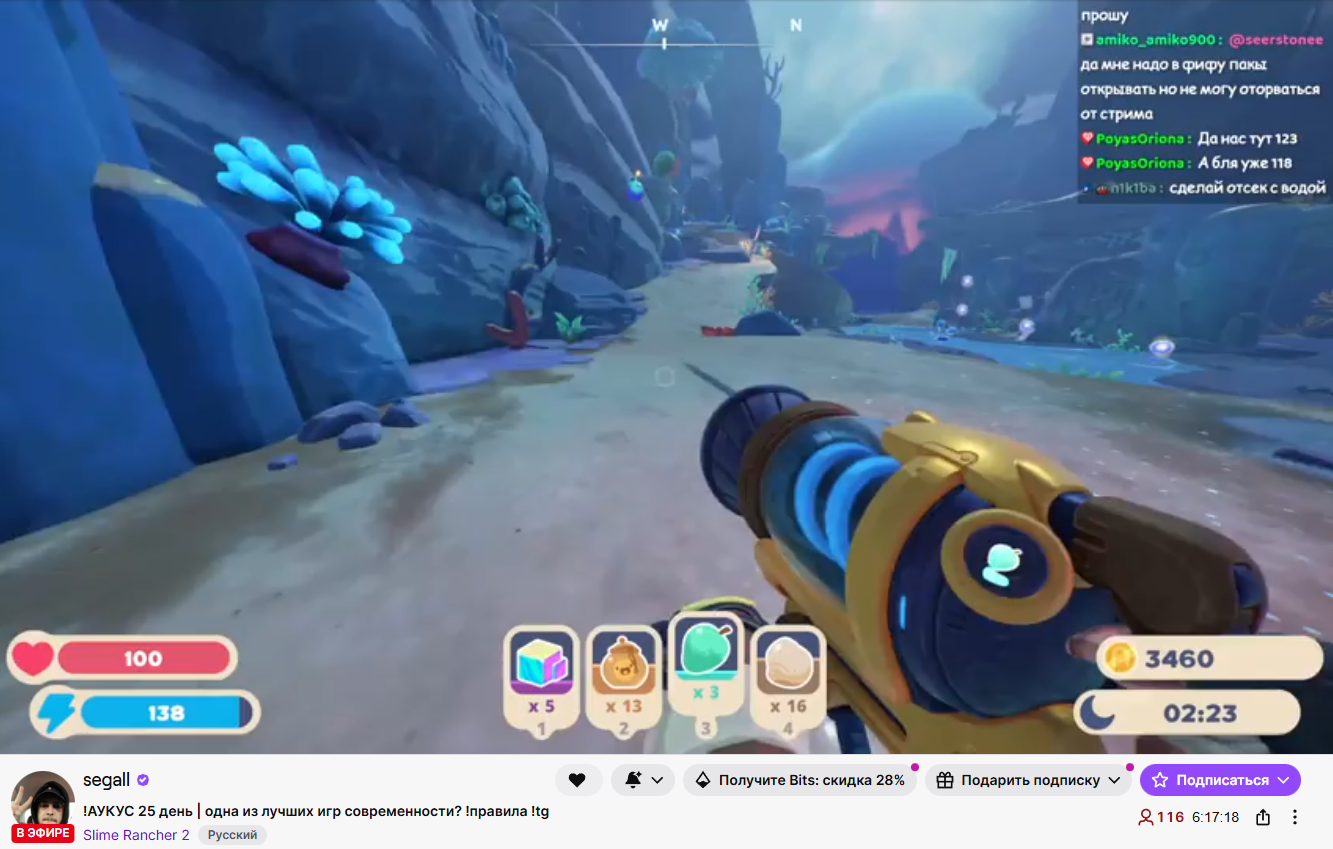Click the crosshair reticle in the game view
This screenshot has height=849, width=1333.
[665, 376]
